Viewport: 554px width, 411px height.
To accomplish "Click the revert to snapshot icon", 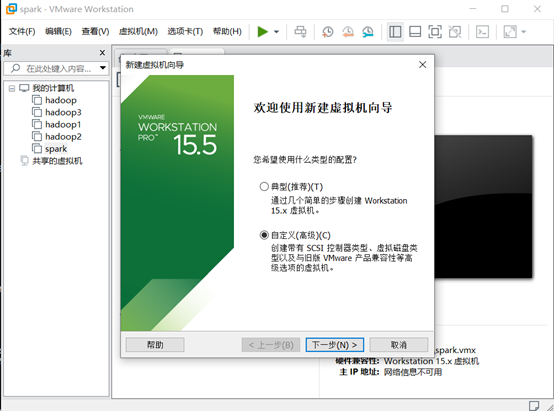I will 348,32.
